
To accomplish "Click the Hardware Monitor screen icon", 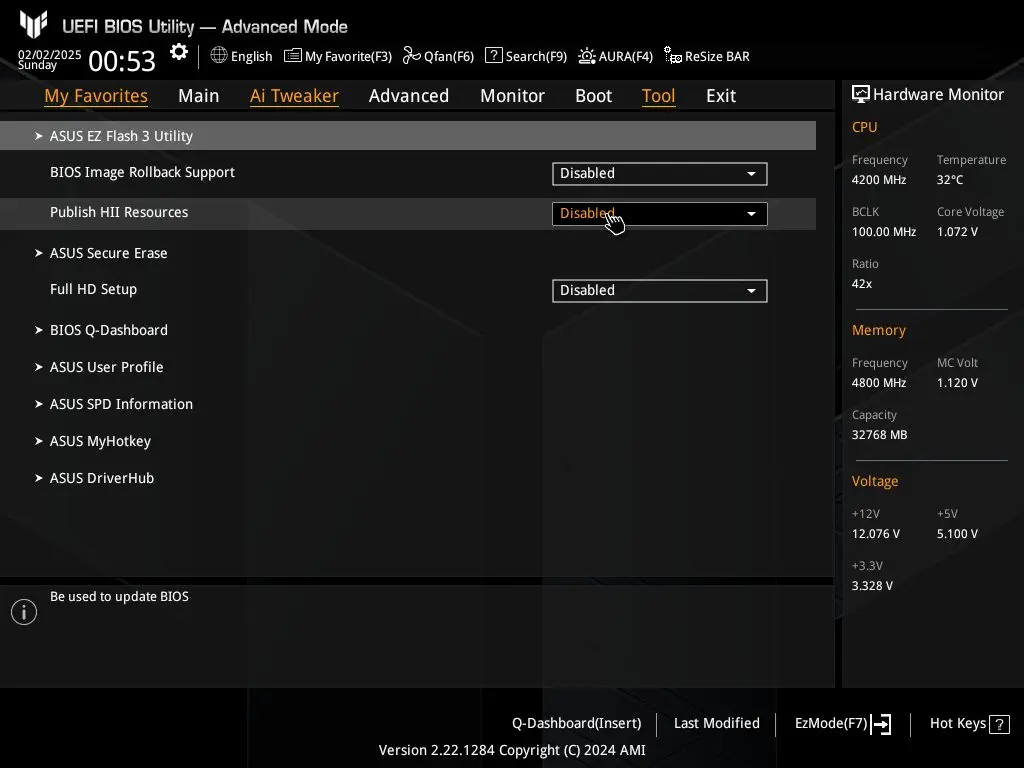I will (861, 95).
